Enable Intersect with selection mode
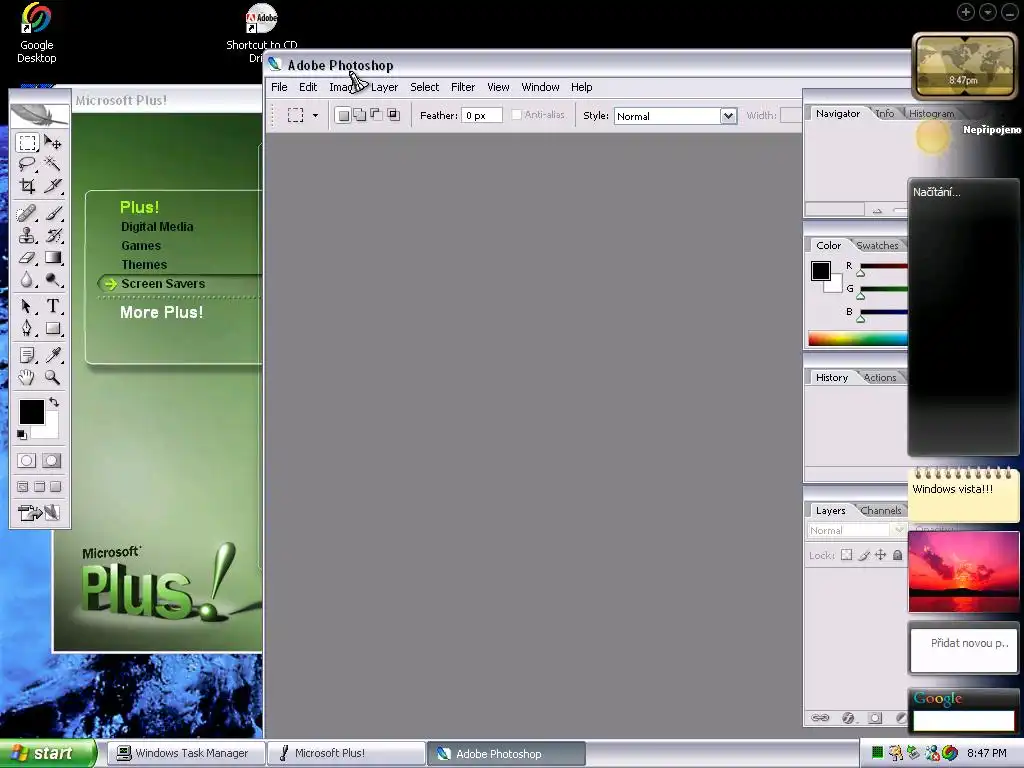The width and height of the screenshot is (1024, 768). click(393, 116)
